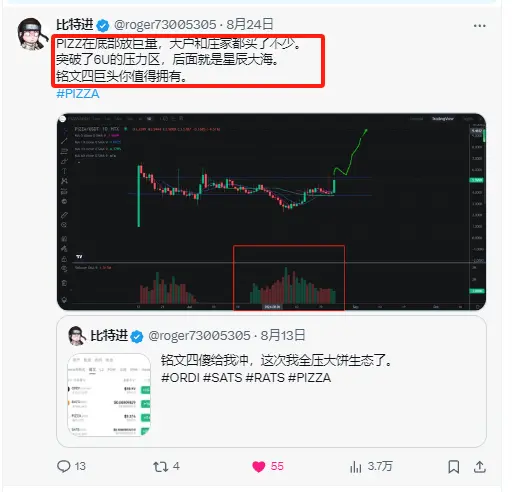Image resolution: width=512 pixels, height=492 pixels.
Task: Open the view analytics bar chart icon
Action: click(x=356, y=466)
